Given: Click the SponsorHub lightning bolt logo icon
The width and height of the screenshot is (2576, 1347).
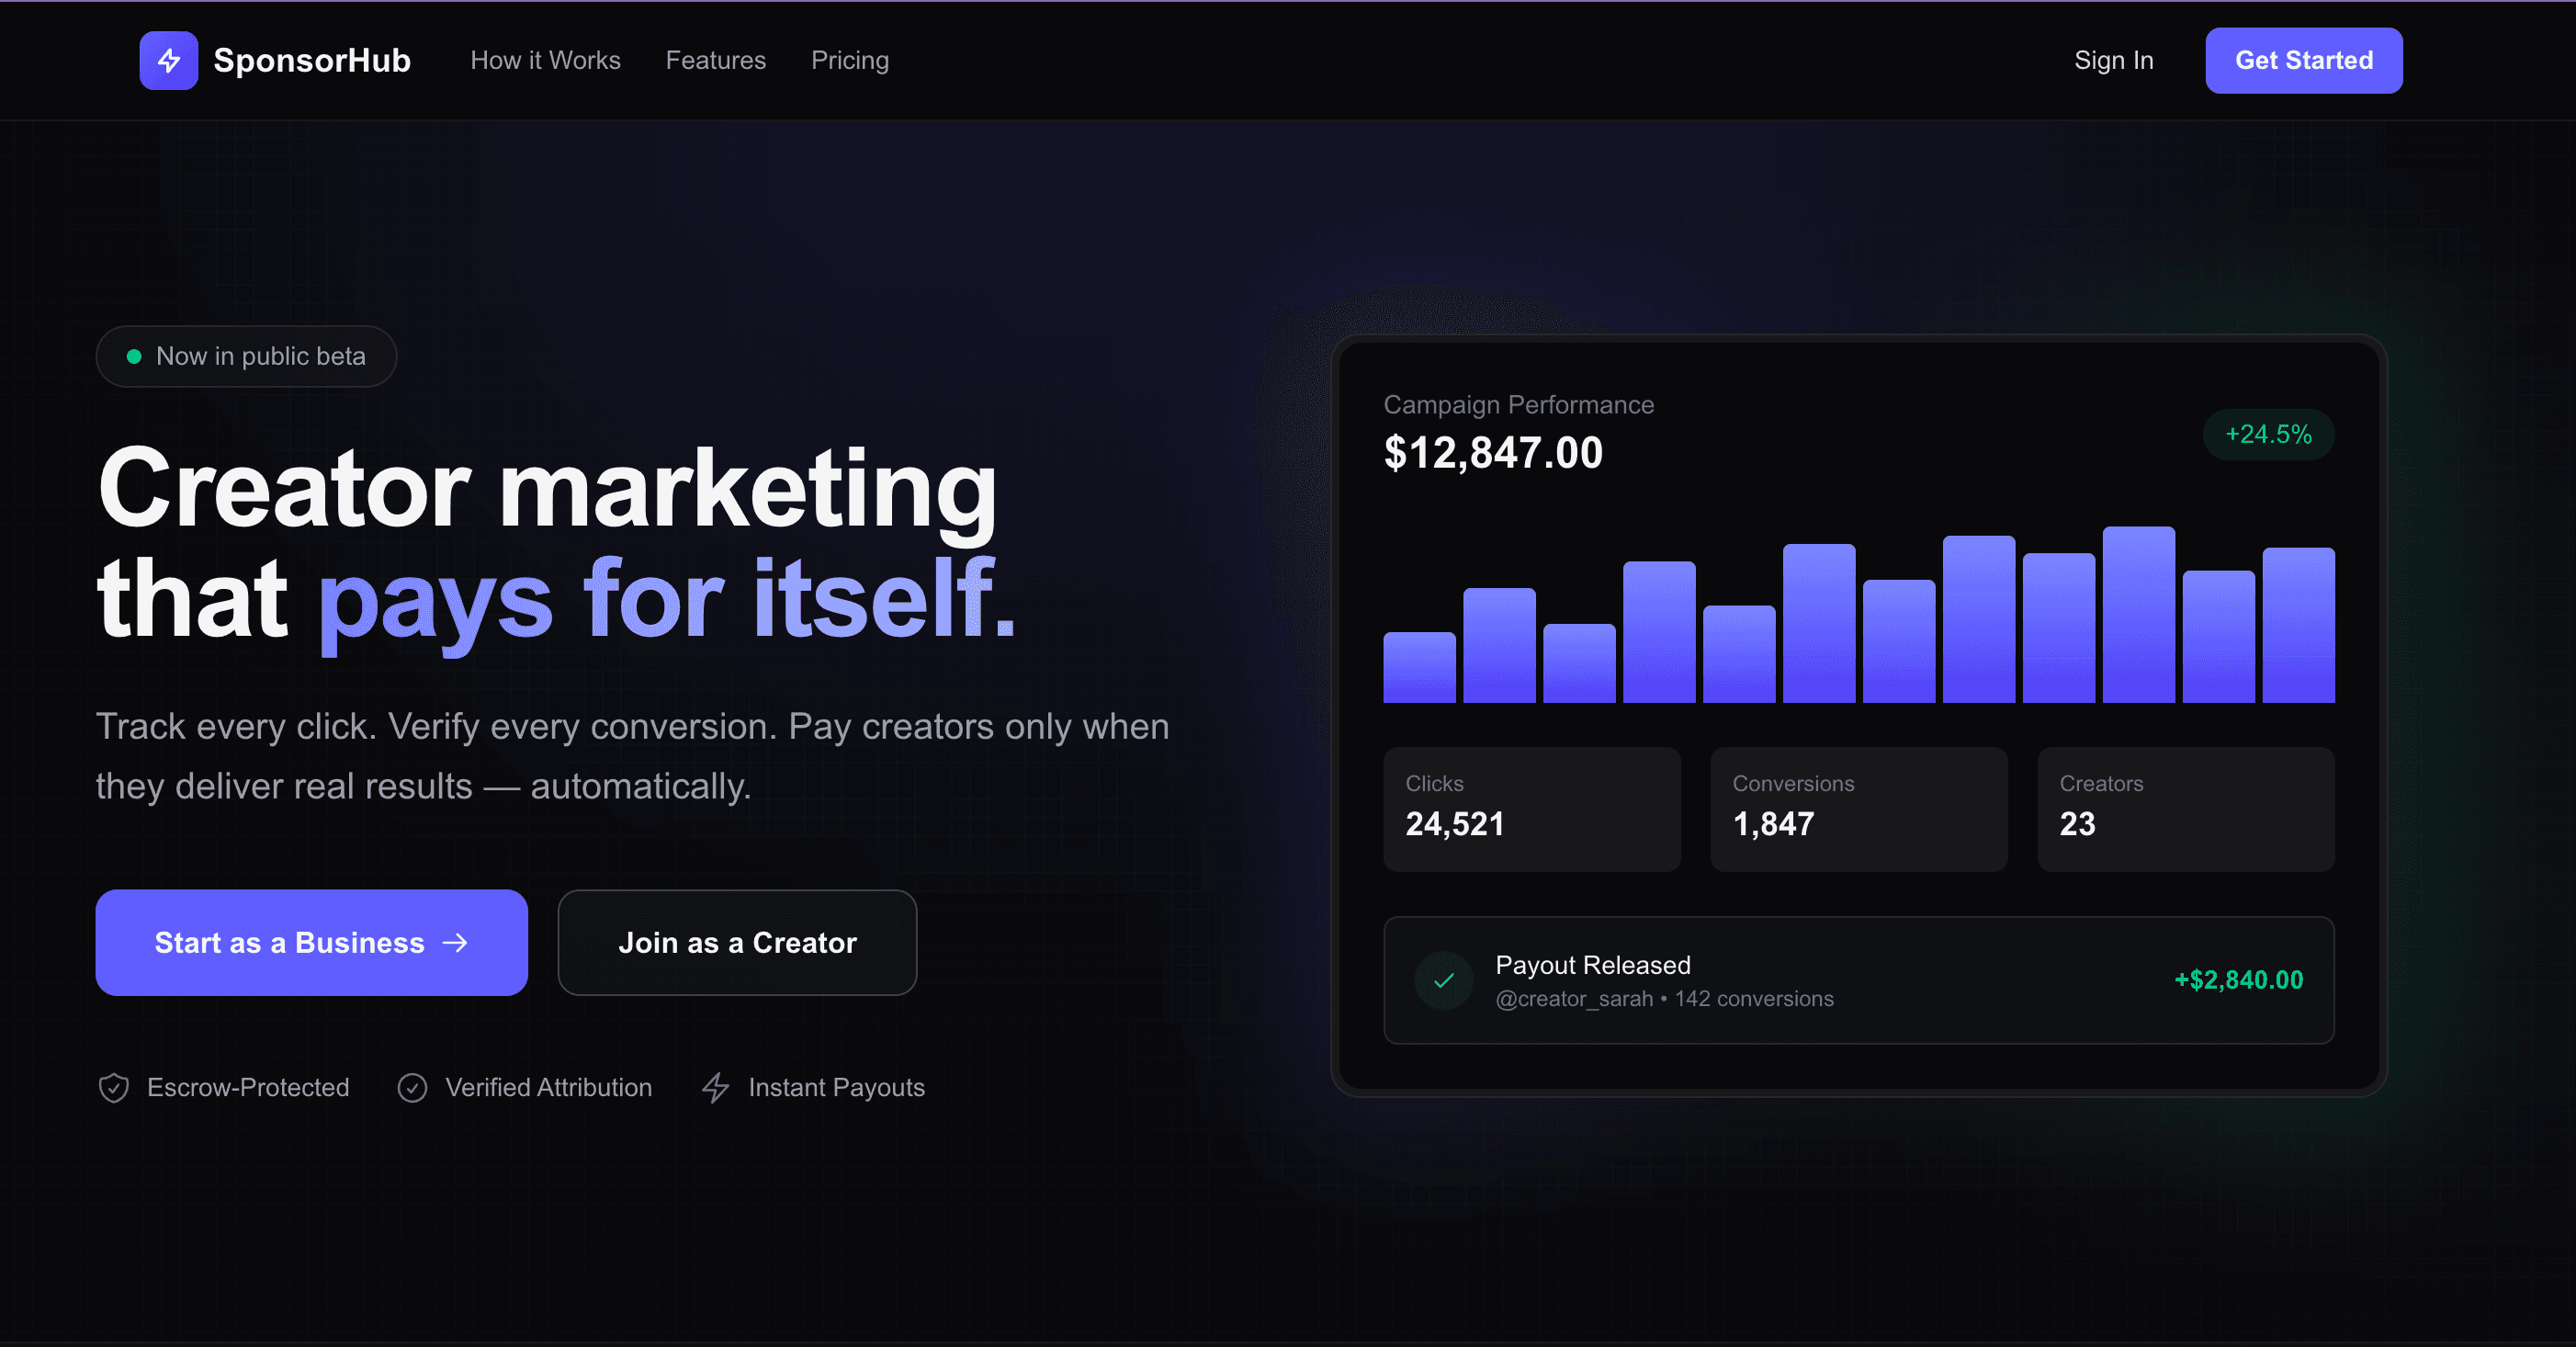Looking at the screenshot, I should click(168, 60).
